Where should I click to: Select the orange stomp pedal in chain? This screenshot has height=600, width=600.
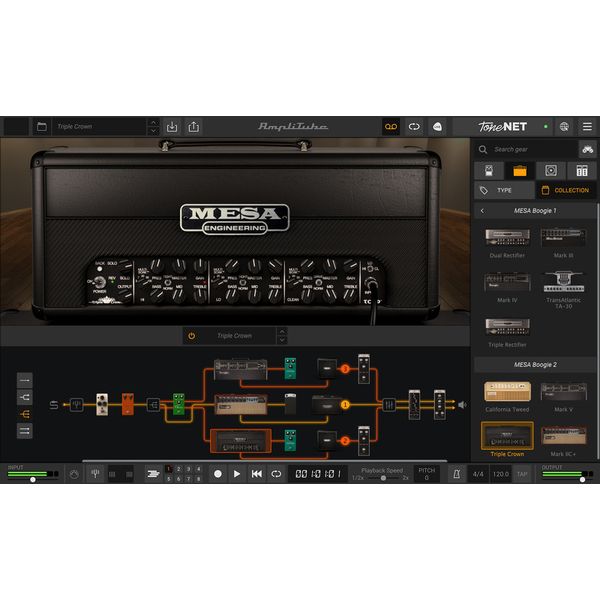click(128, 404)
